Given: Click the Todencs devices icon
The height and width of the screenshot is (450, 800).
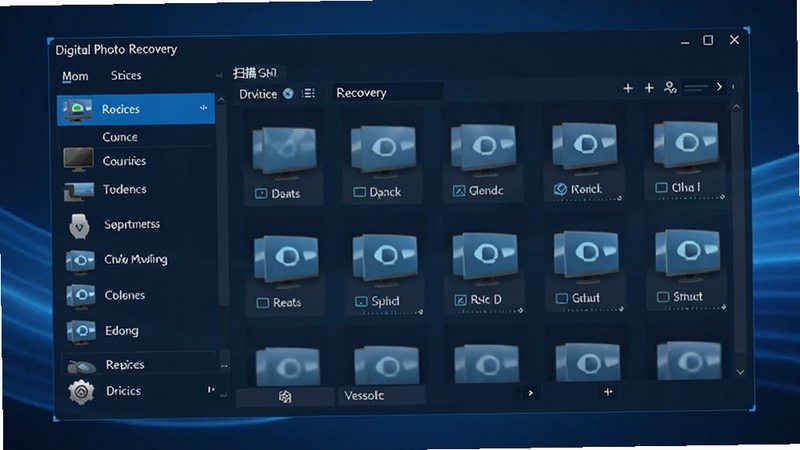Looking at the screenshot, I should click(79, 191).
